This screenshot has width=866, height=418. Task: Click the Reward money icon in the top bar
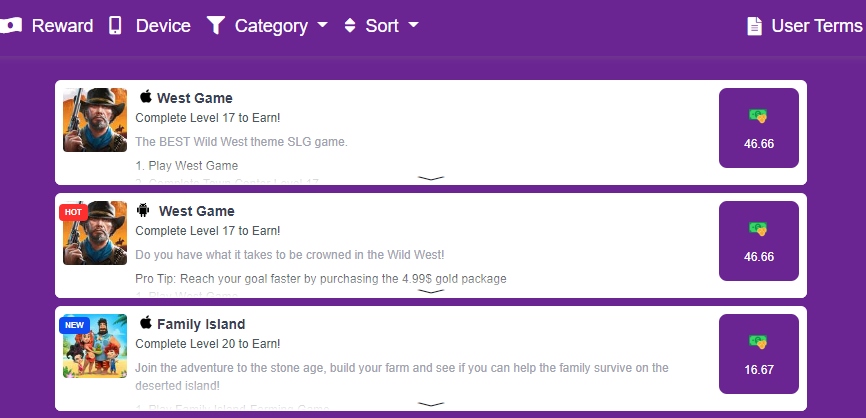tap(10, 25)
